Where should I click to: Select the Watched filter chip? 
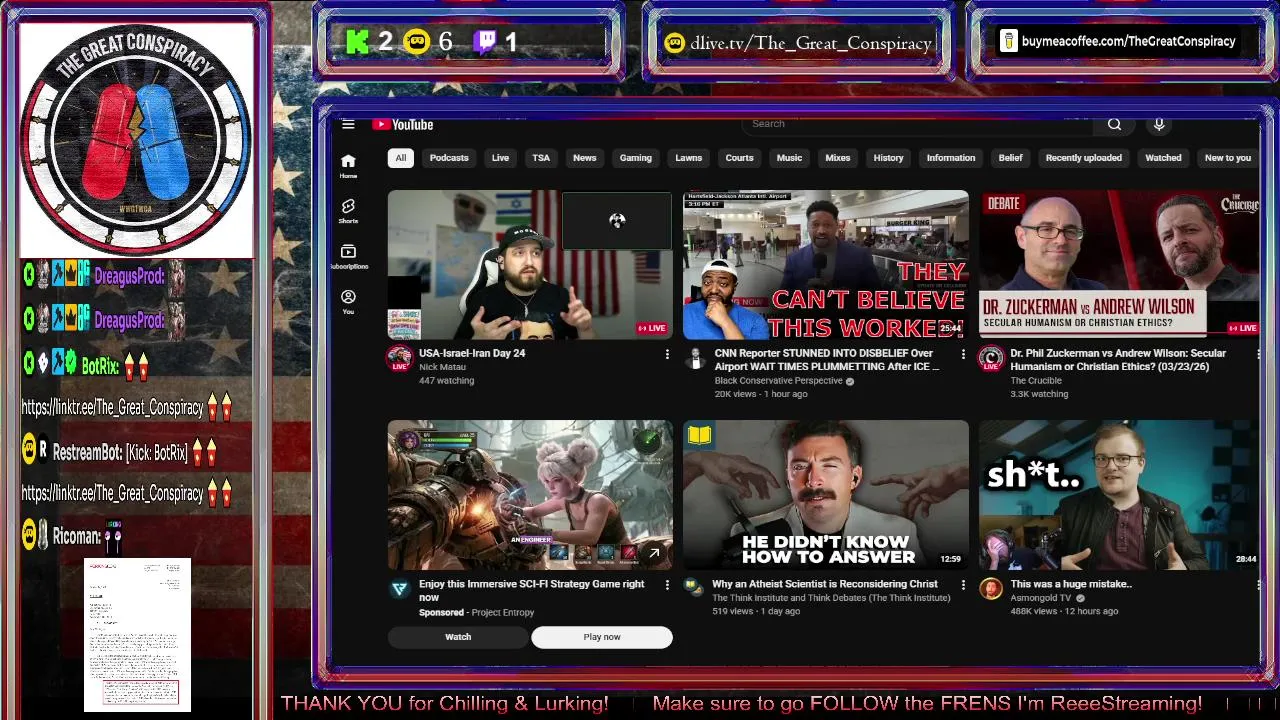point(1163,158)
